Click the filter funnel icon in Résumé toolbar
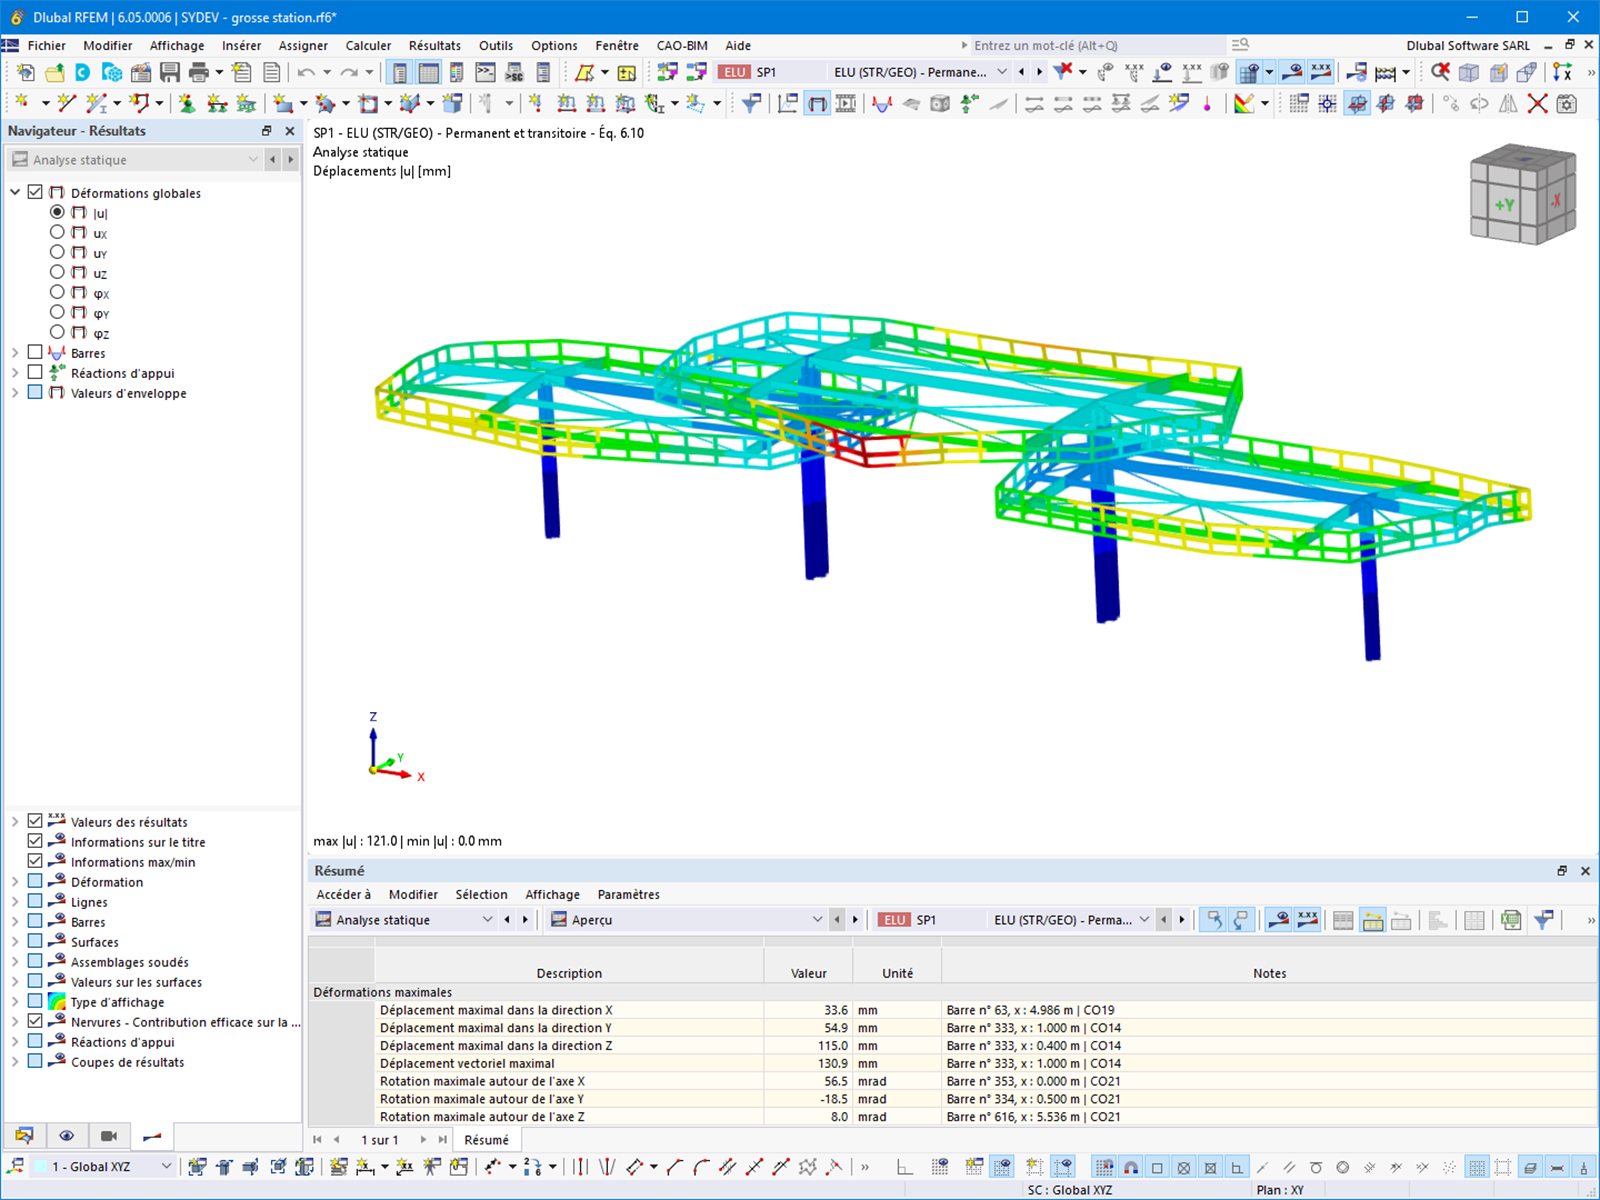Screen dimensions: 1600x1200 (1545, 920)
